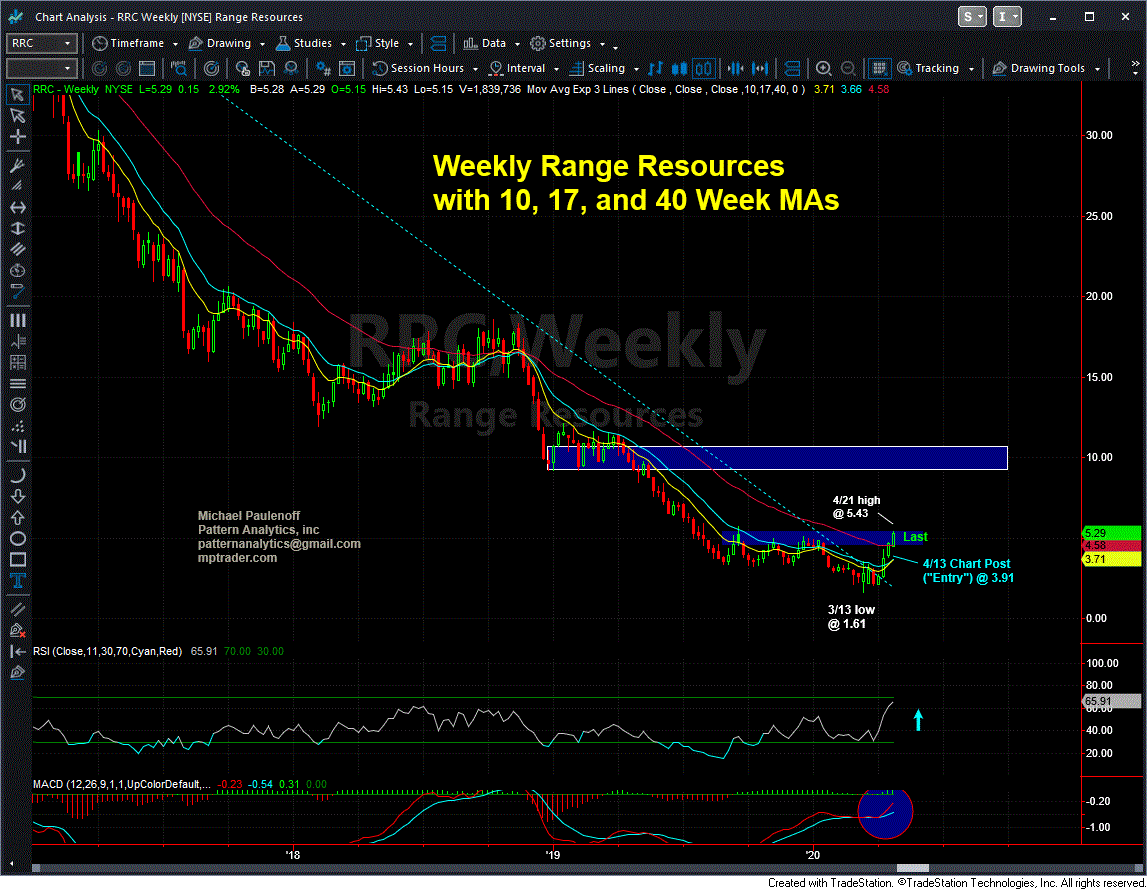Screen dimensions: 1147x889
Task: Click the yellow 3.71 moving average tag
Action: (x=1110, y=559)
